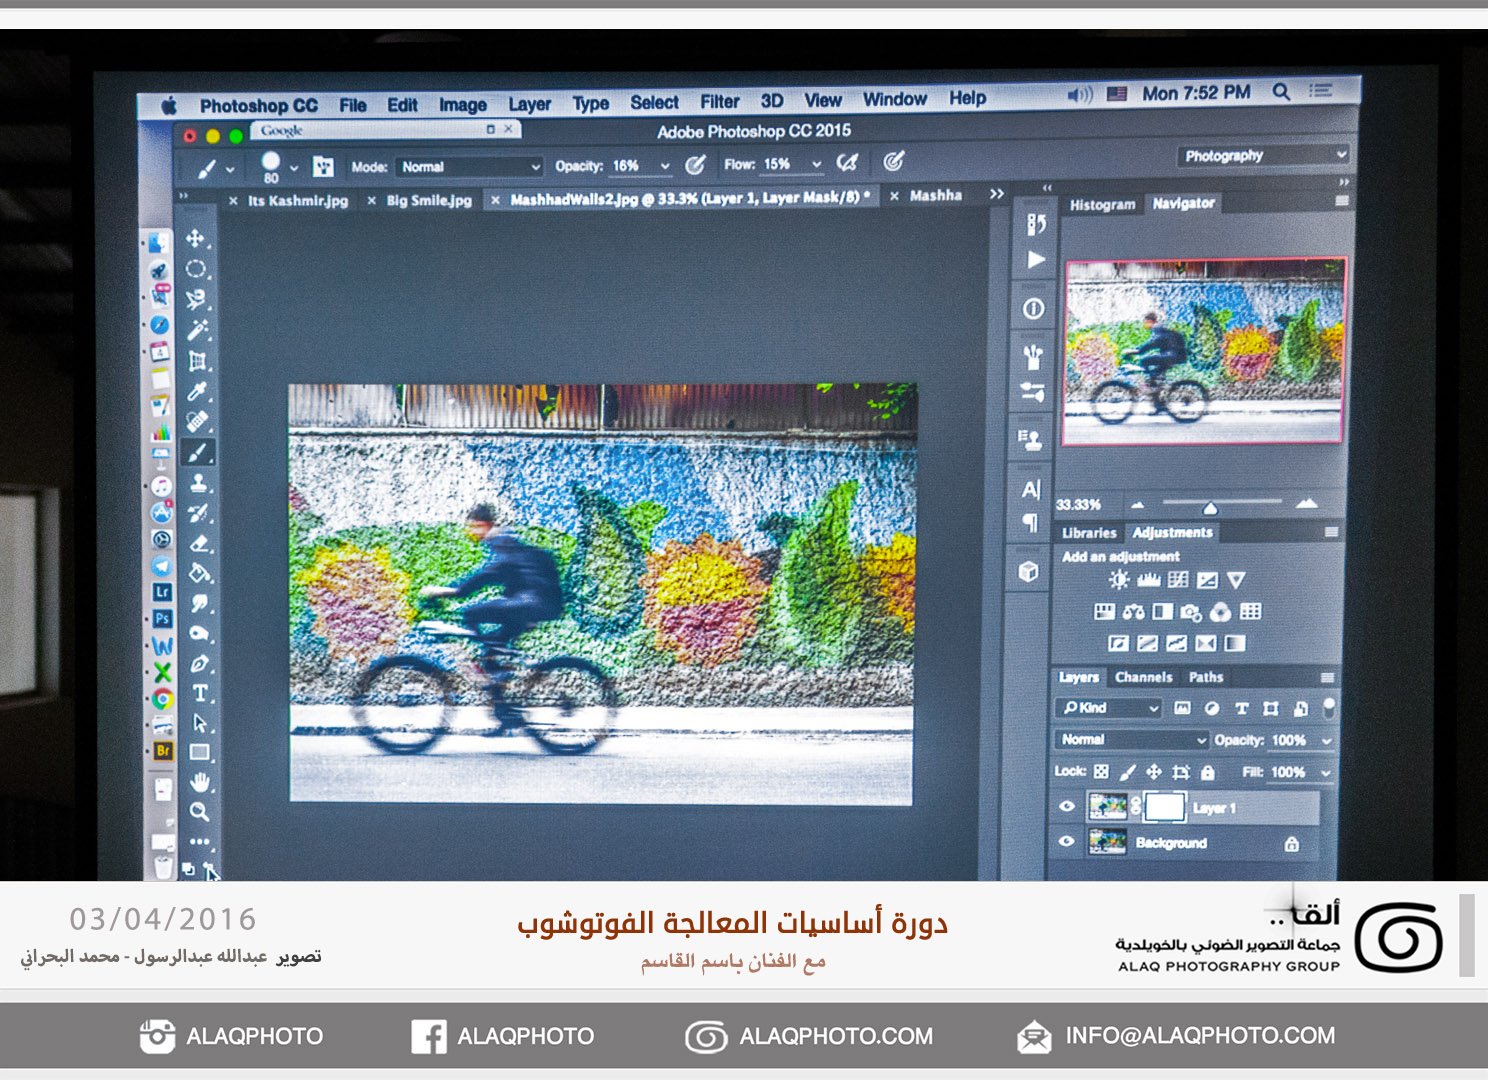The width and height of the screenshot is (1488, 1080).
Task: Select the Eraser tool
Action: tap(199, 543)
